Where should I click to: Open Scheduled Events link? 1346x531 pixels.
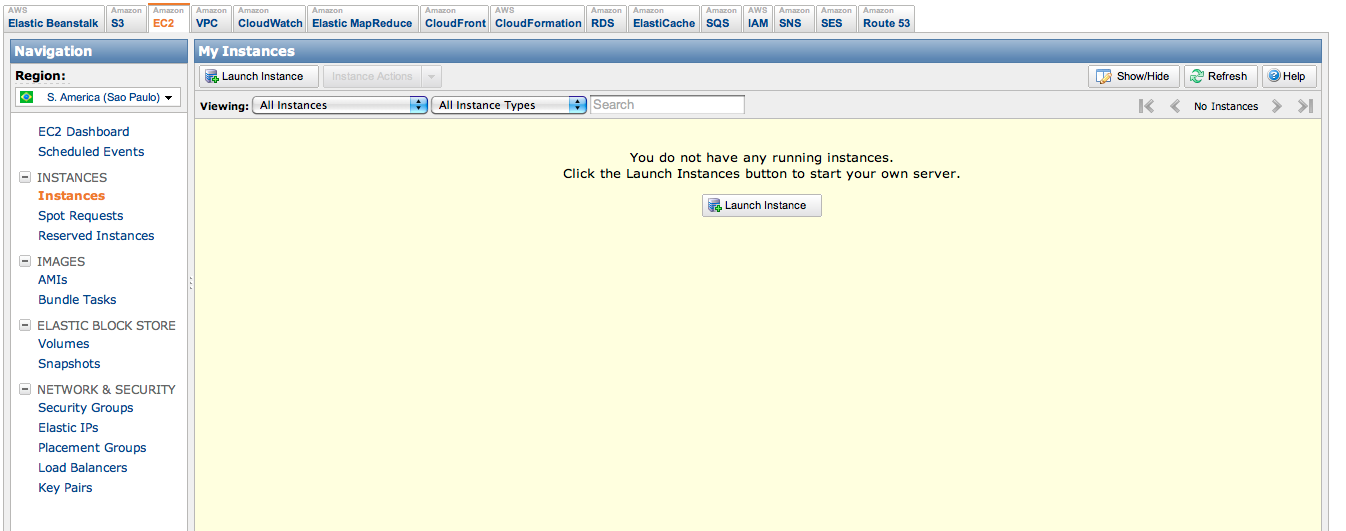[x=91, y=151]
